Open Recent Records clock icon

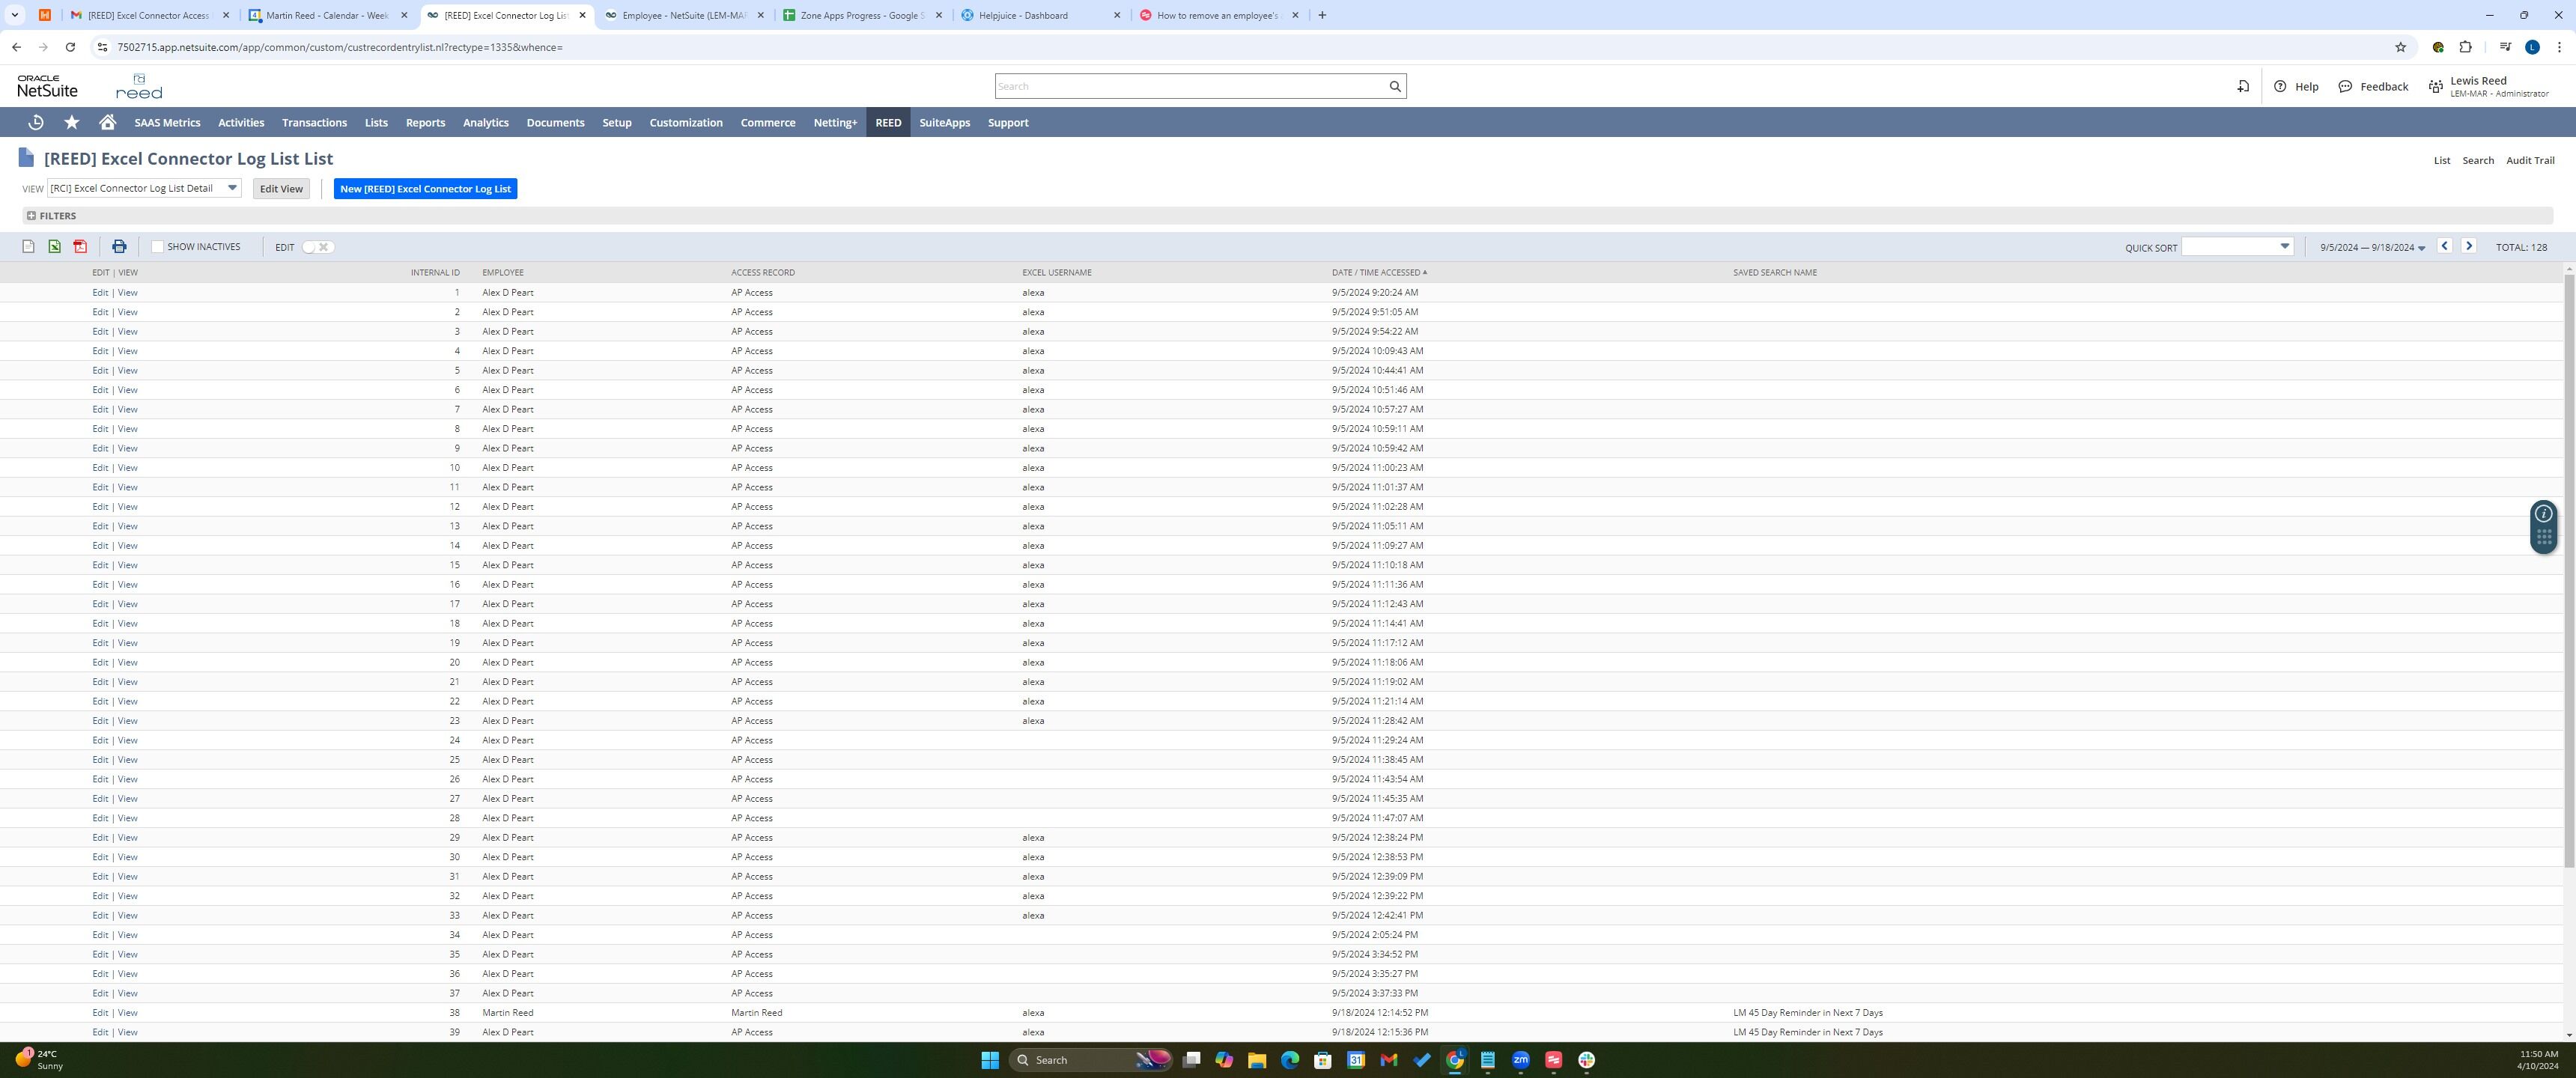point(36,123)
